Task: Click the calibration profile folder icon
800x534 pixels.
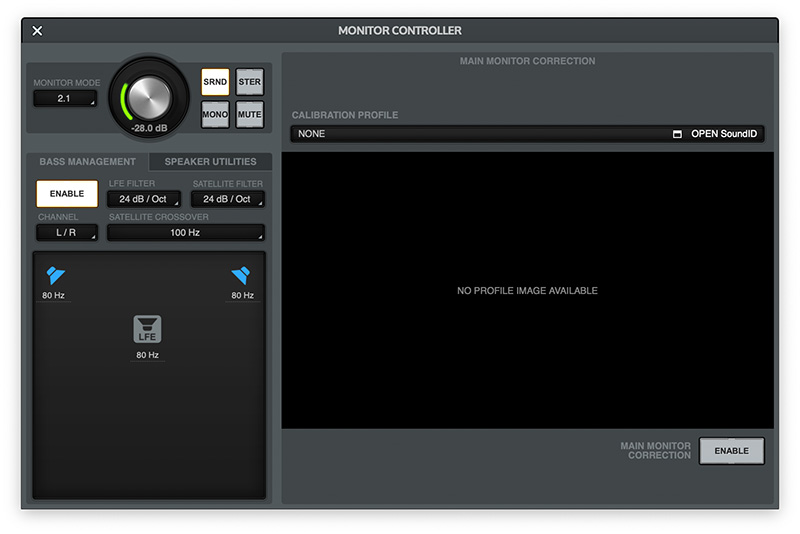Action: coord(677,134)
